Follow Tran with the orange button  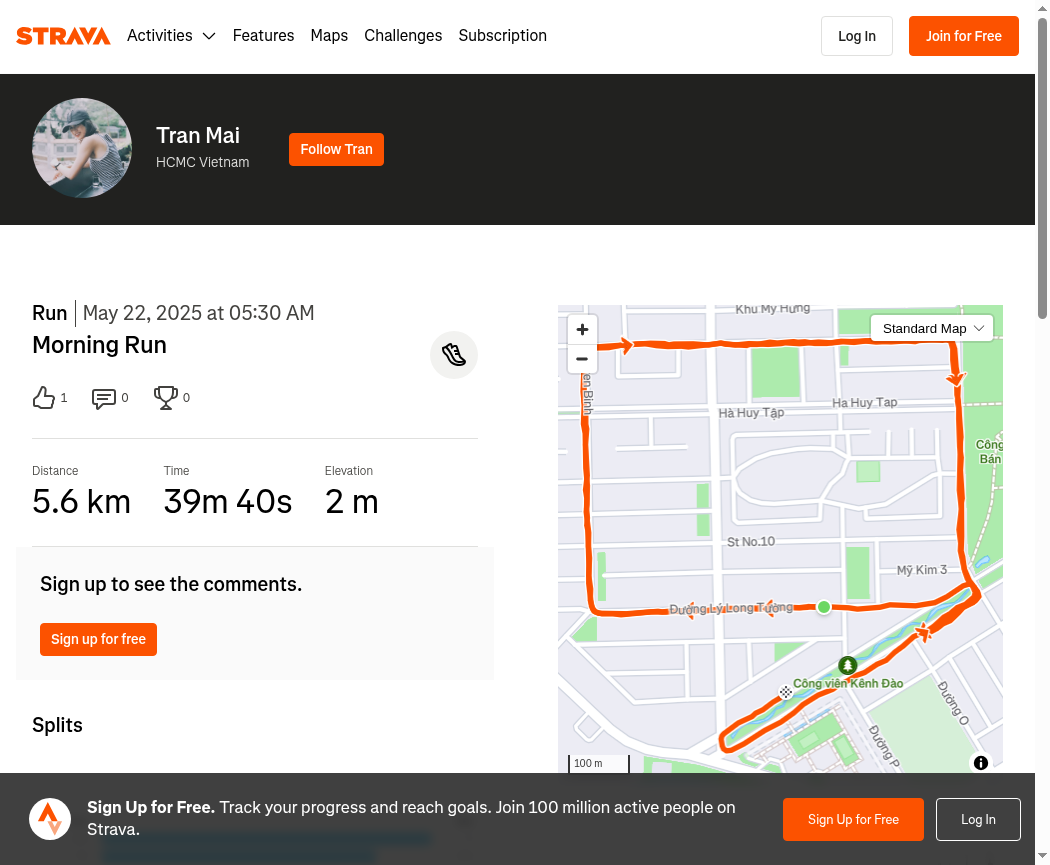pyautogui.click(x=336, y=149)
